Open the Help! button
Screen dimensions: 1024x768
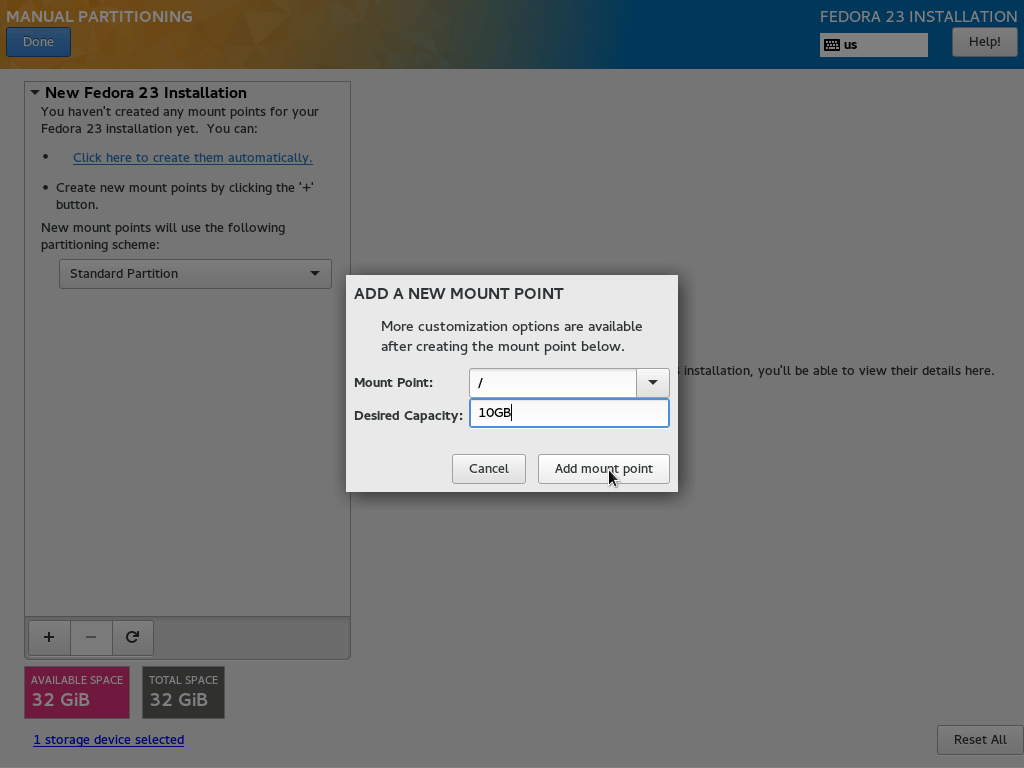pyautogui.click(x=984, y=42)
